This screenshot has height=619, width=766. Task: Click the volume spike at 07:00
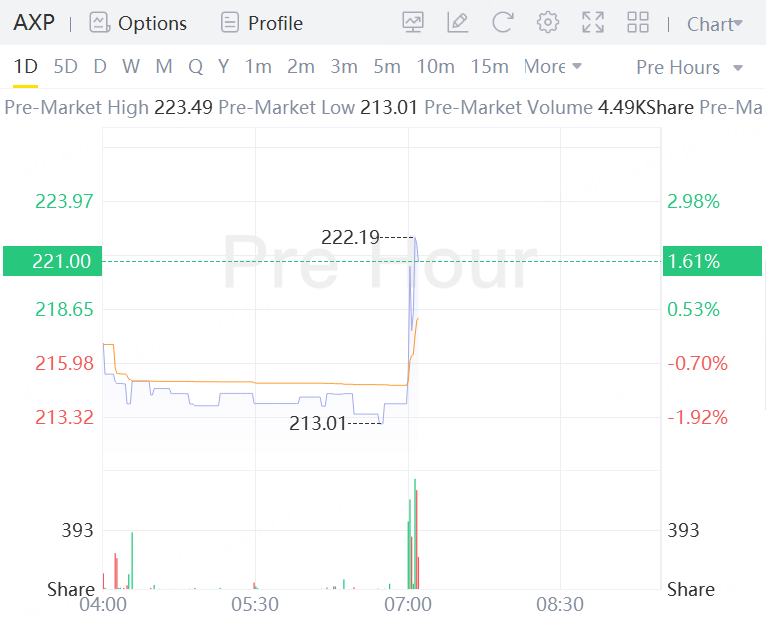pos(413,535)
